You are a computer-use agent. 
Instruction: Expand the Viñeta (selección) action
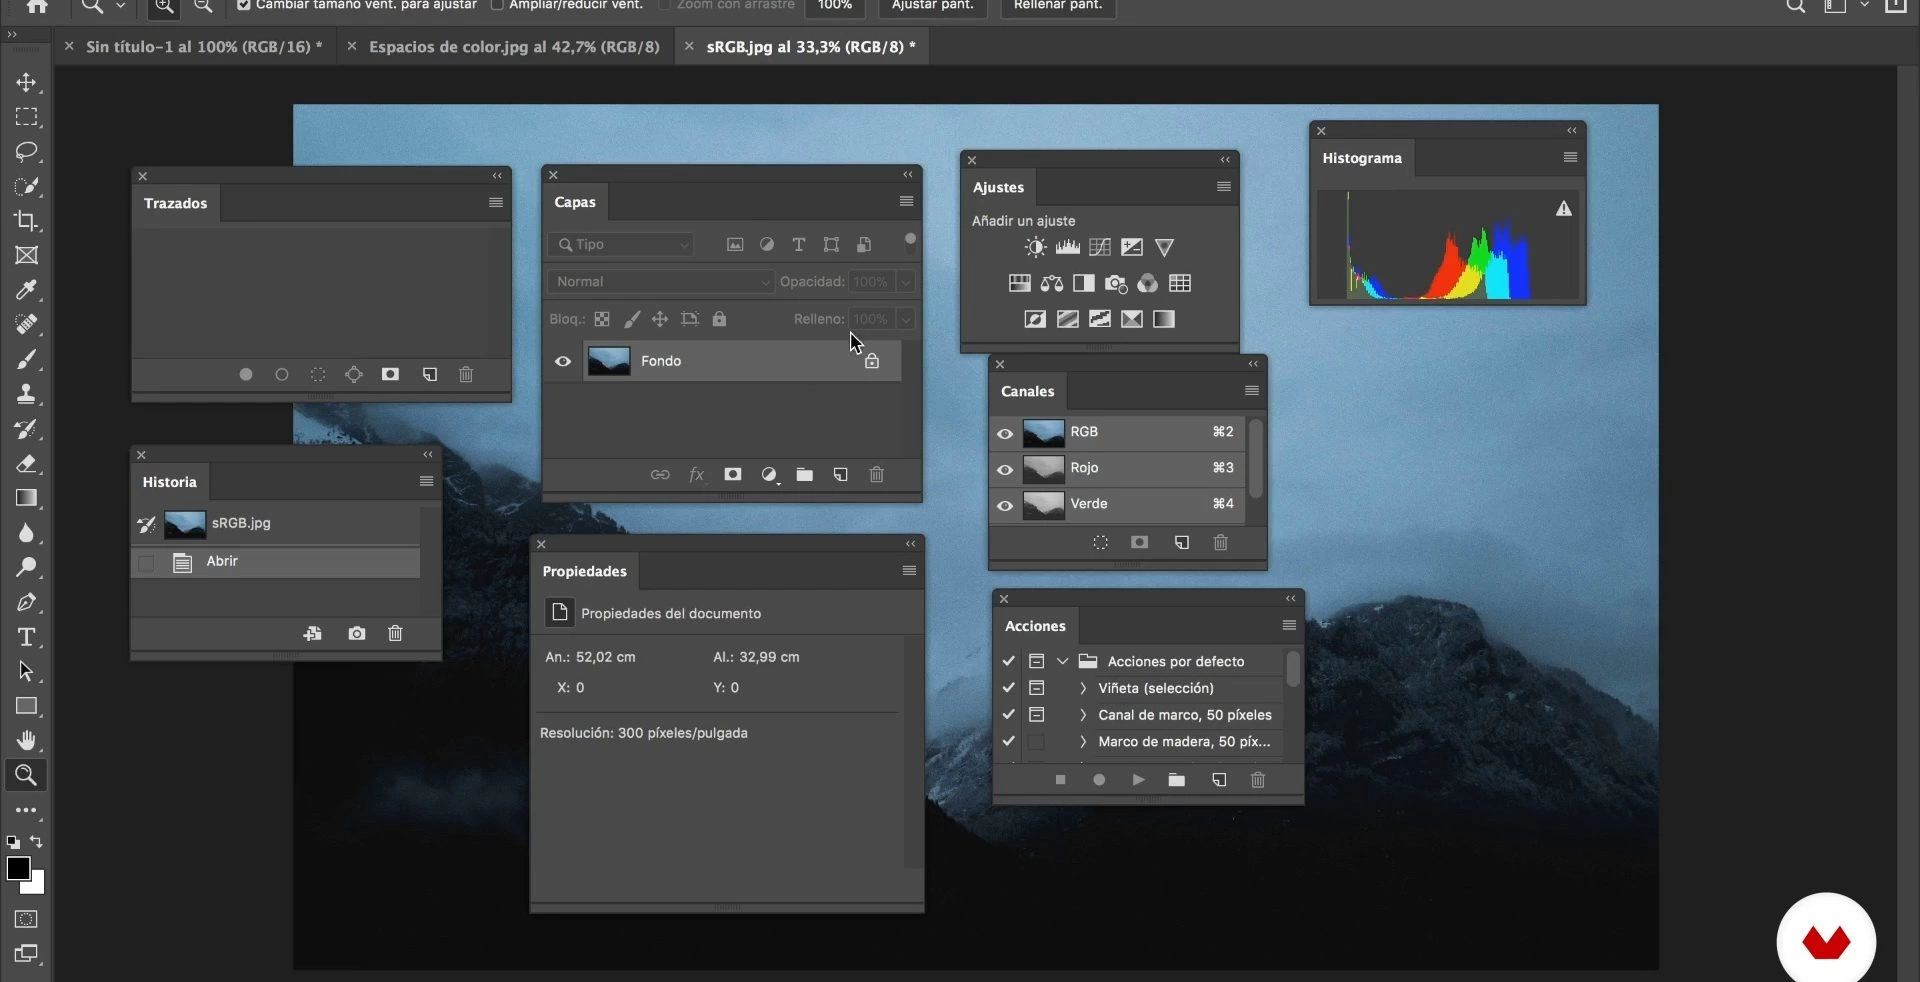coord(1082,688)
